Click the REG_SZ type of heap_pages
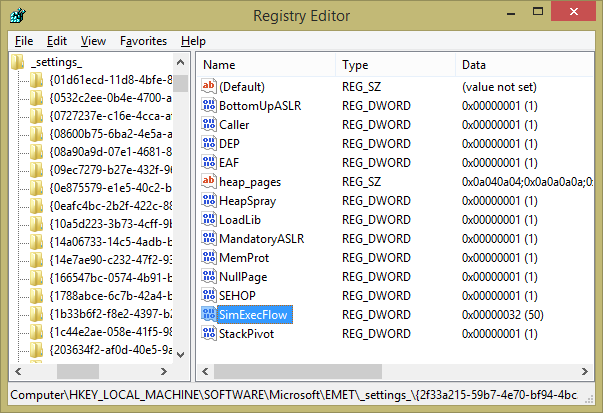 [361, 182]
